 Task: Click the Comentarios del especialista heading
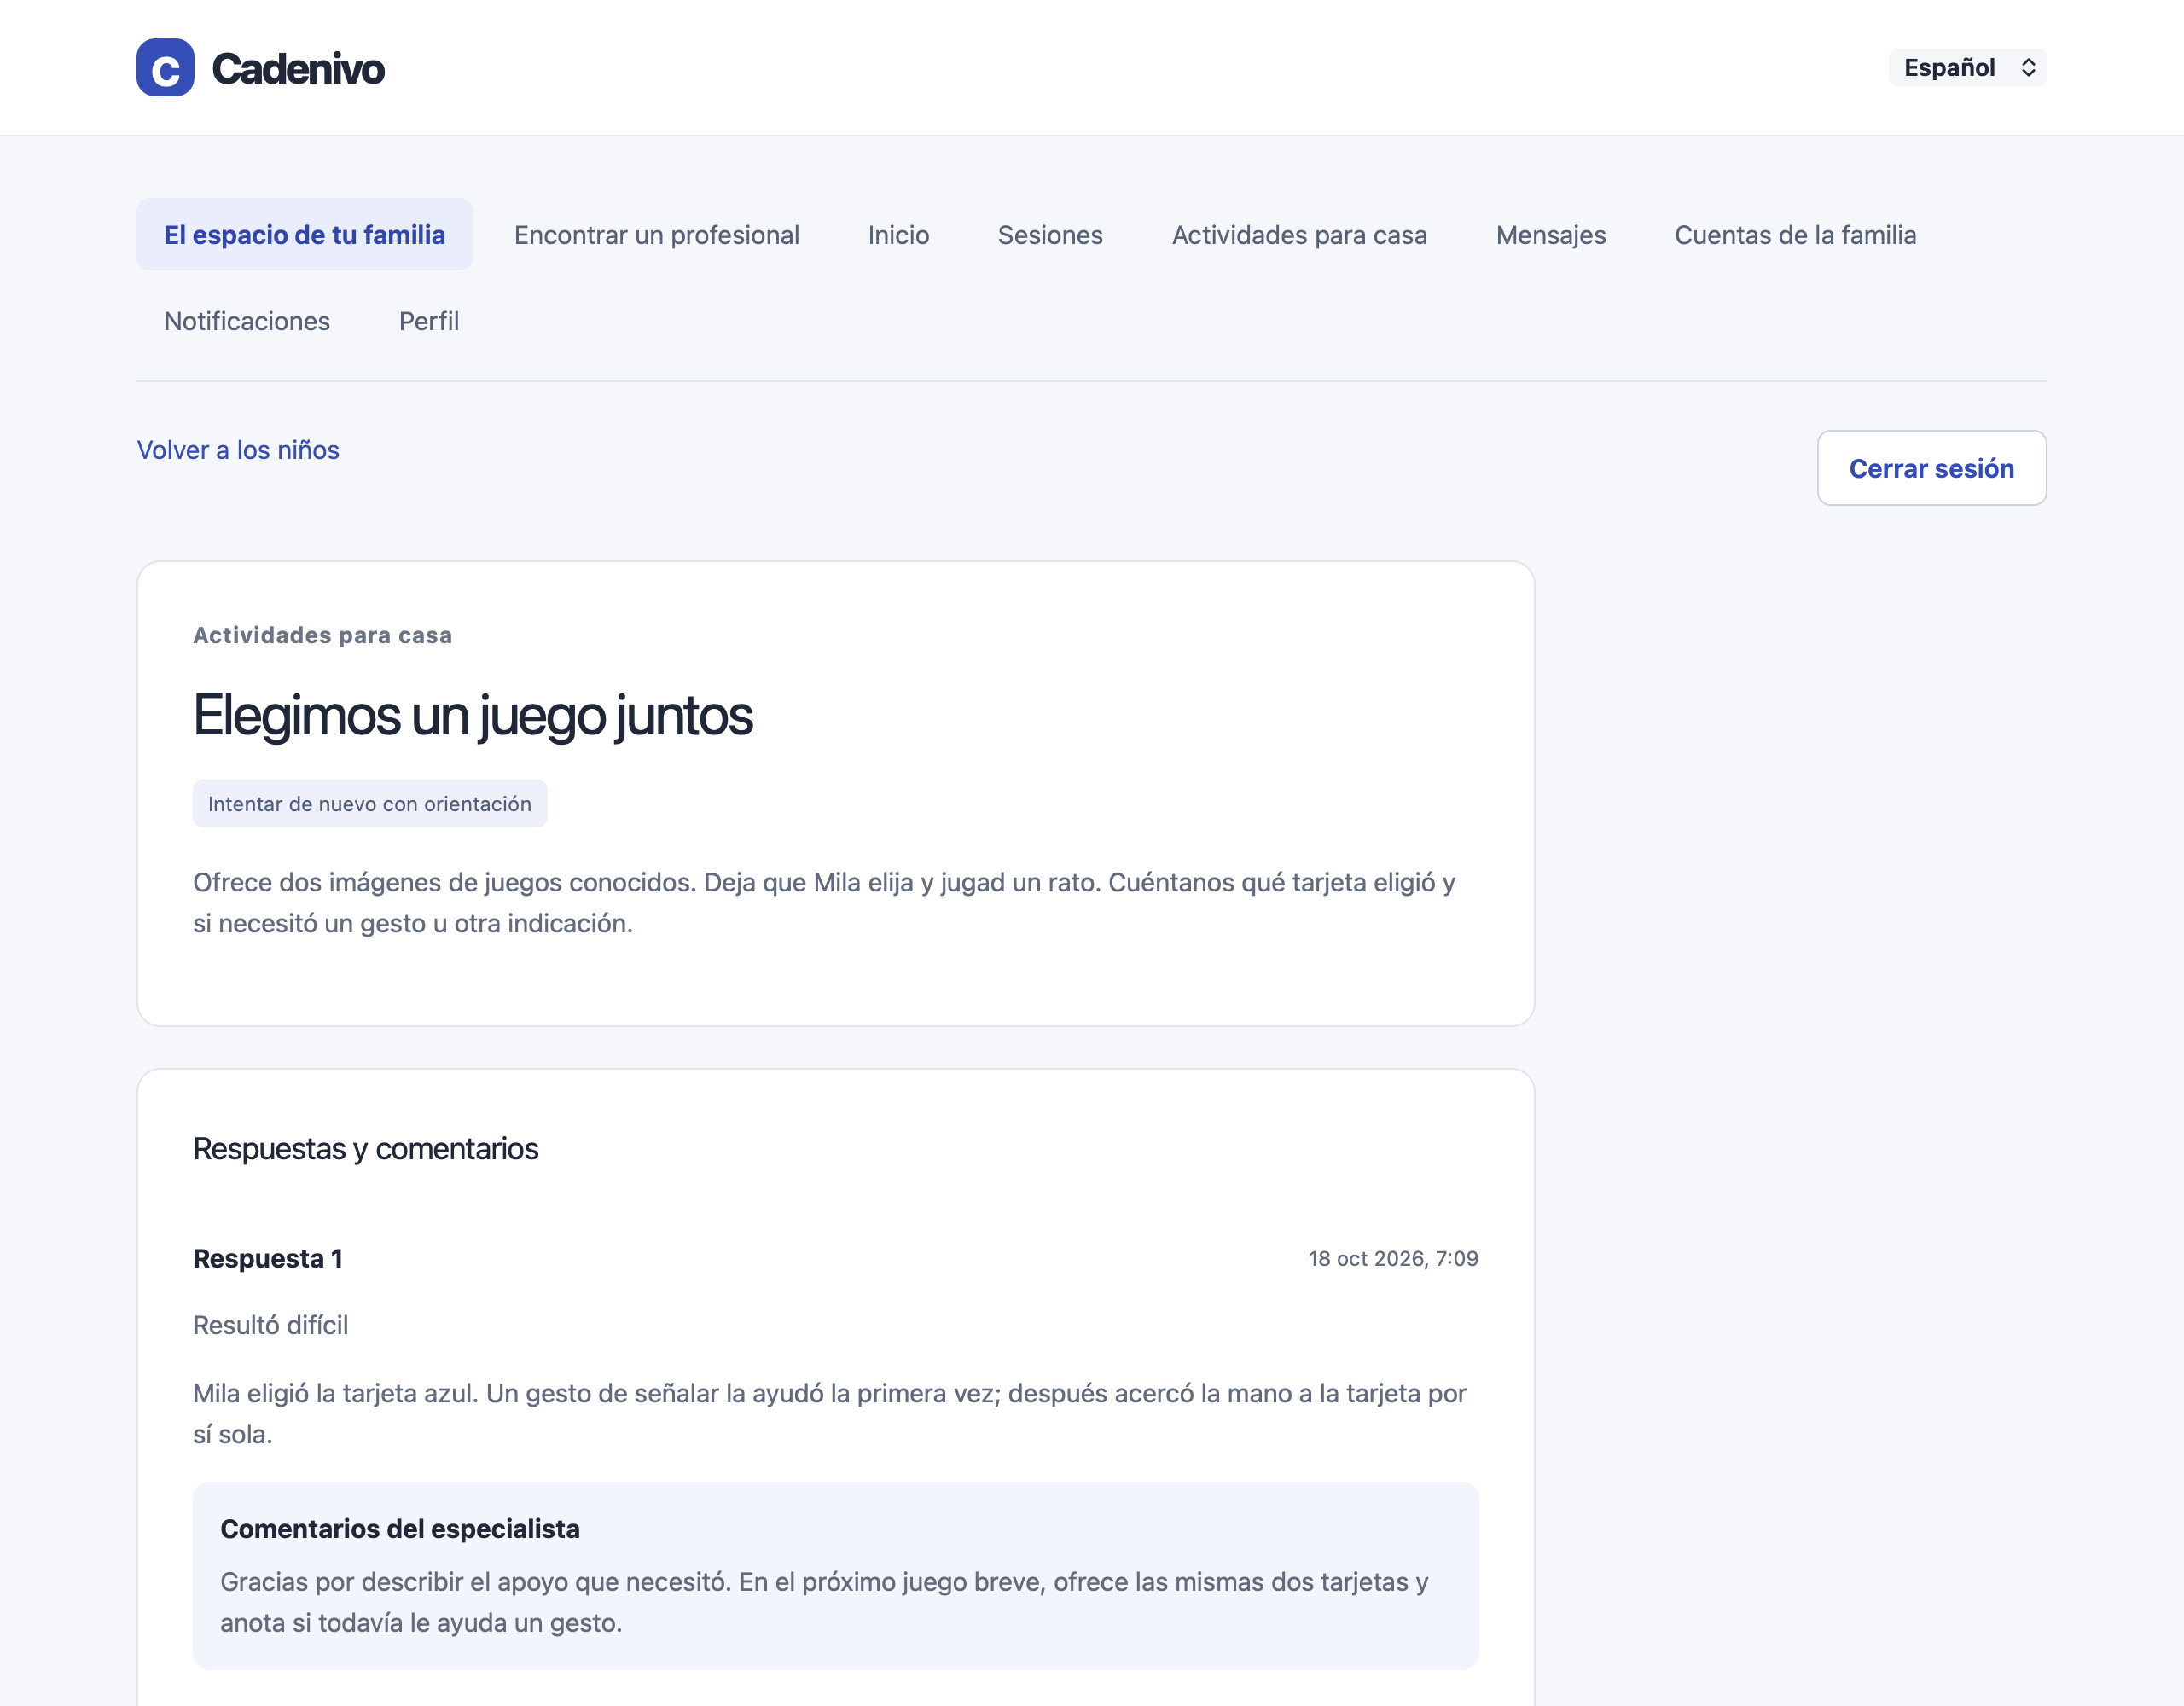400,1529
